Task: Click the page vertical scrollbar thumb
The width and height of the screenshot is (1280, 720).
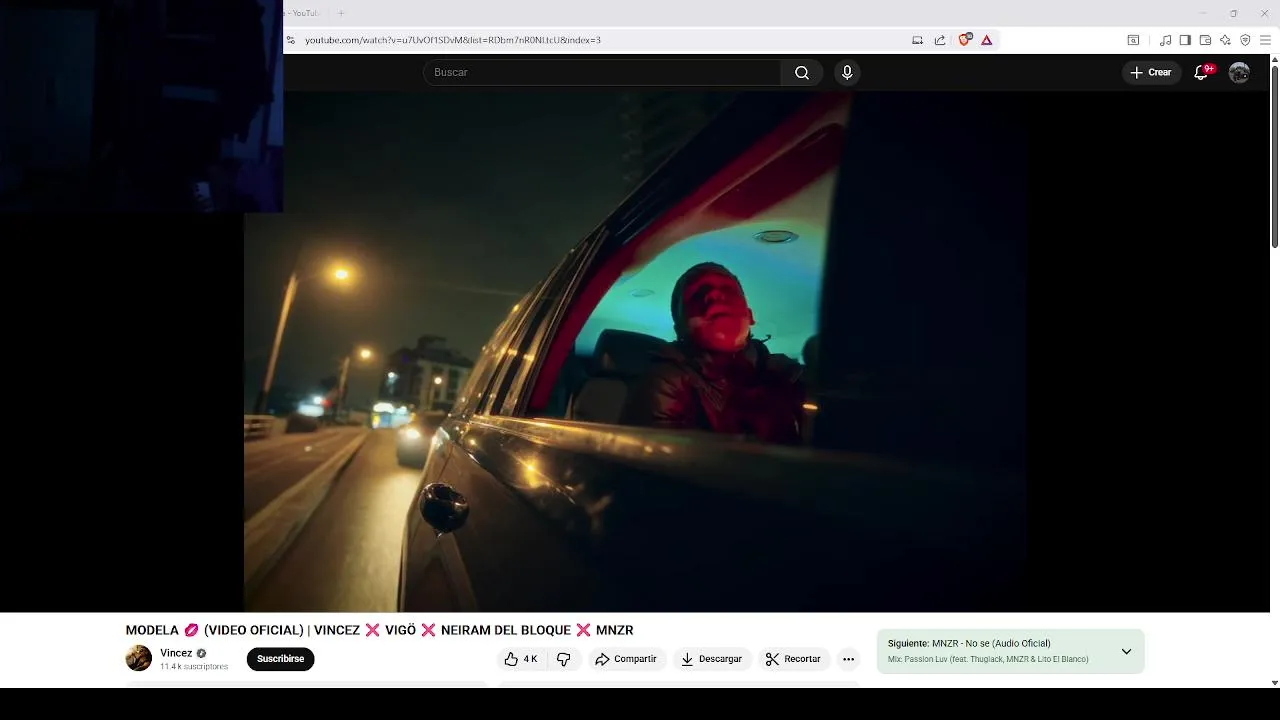Action: click(1274, 156)
